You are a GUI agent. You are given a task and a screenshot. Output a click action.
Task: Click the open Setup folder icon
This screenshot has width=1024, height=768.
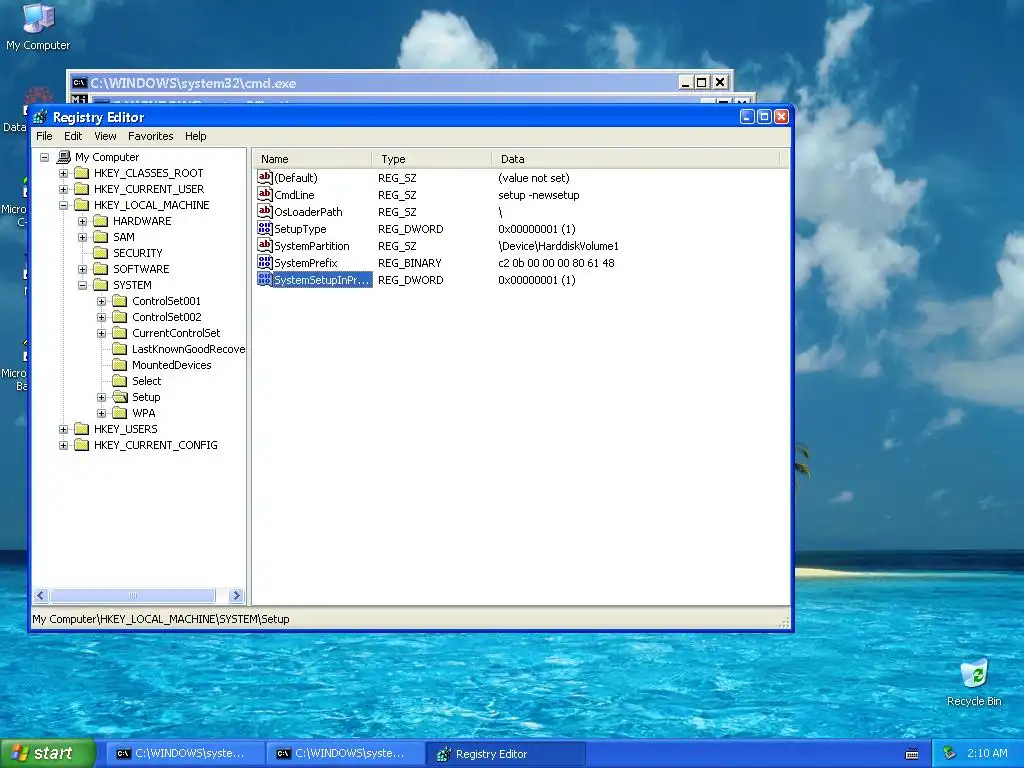[x=120, y=397]
